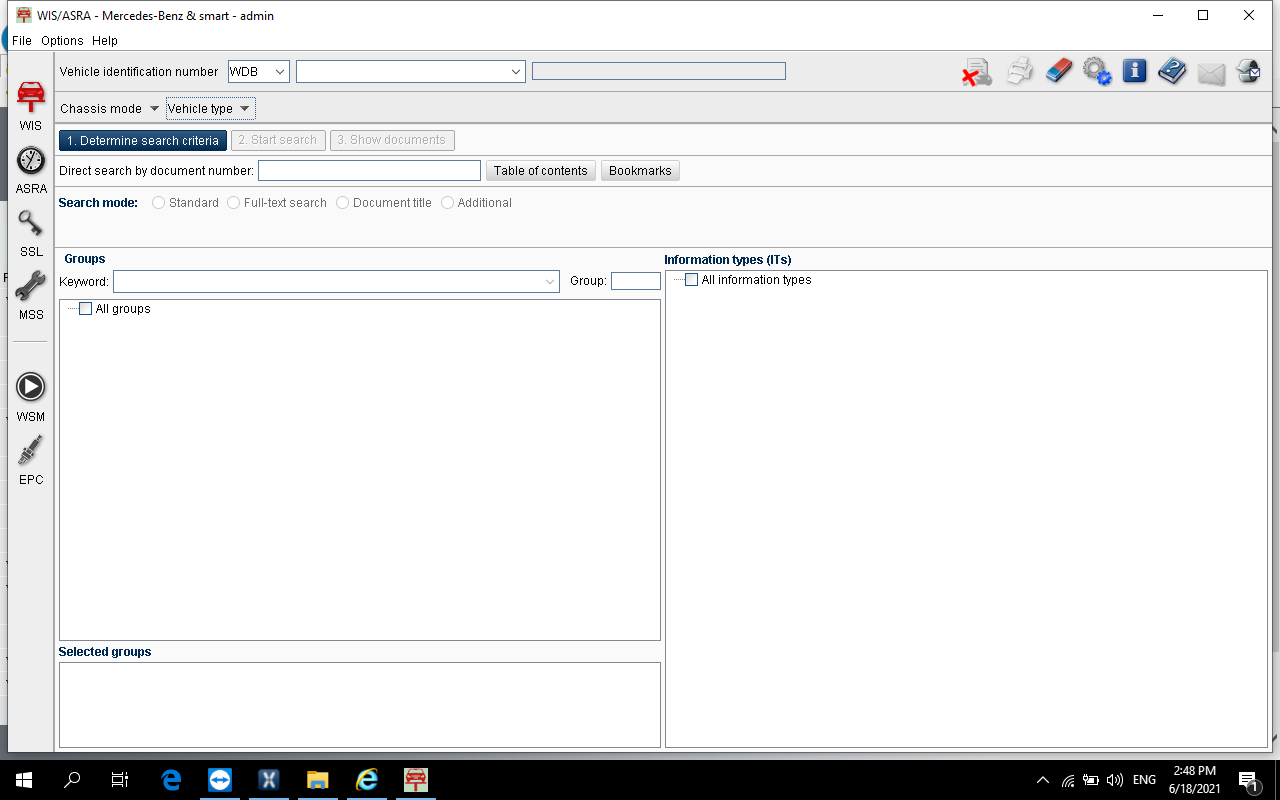
Task: Click the blue info icon
Action: [1134, 71]
